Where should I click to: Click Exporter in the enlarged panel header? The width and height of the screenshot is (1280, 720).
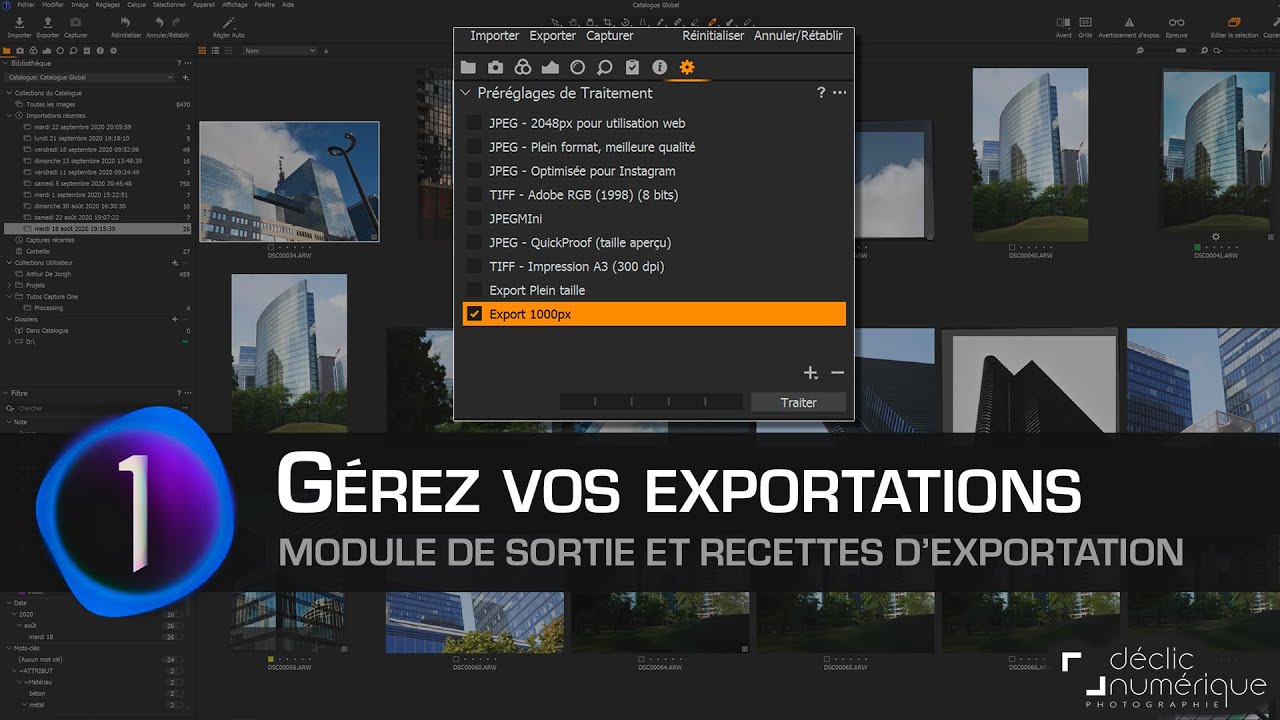tap(553, 35)
